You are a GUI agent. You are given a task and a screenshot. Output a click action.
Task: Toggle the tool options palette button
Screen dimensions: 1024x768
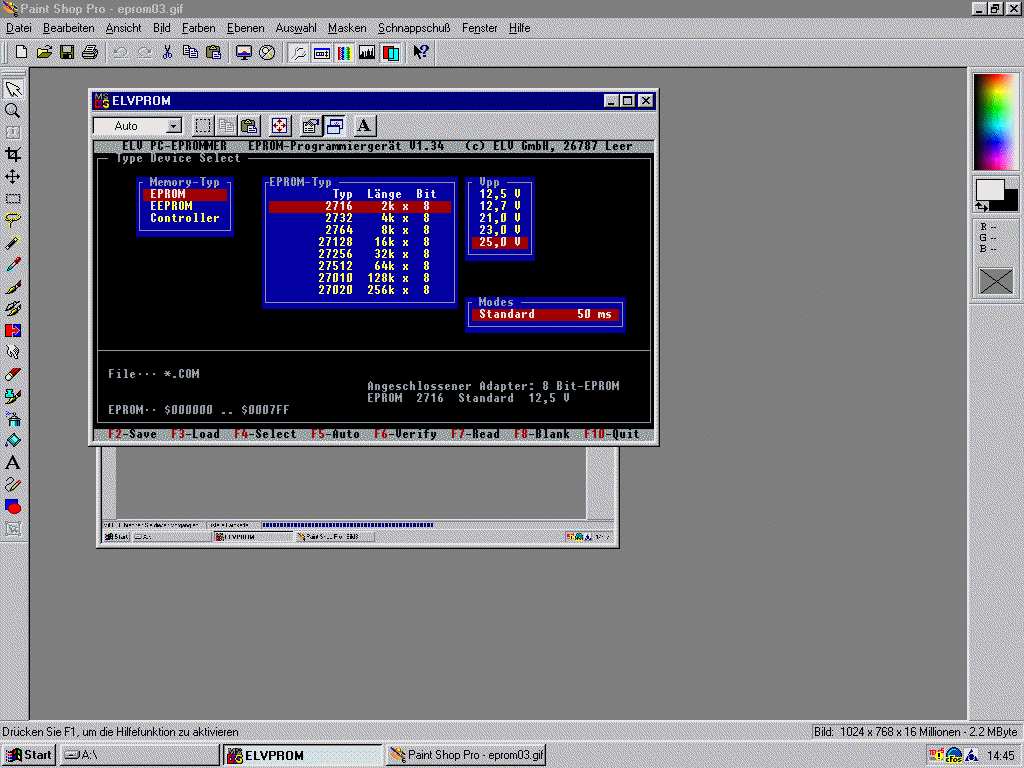pyautogui.click(x=321, y=52)
